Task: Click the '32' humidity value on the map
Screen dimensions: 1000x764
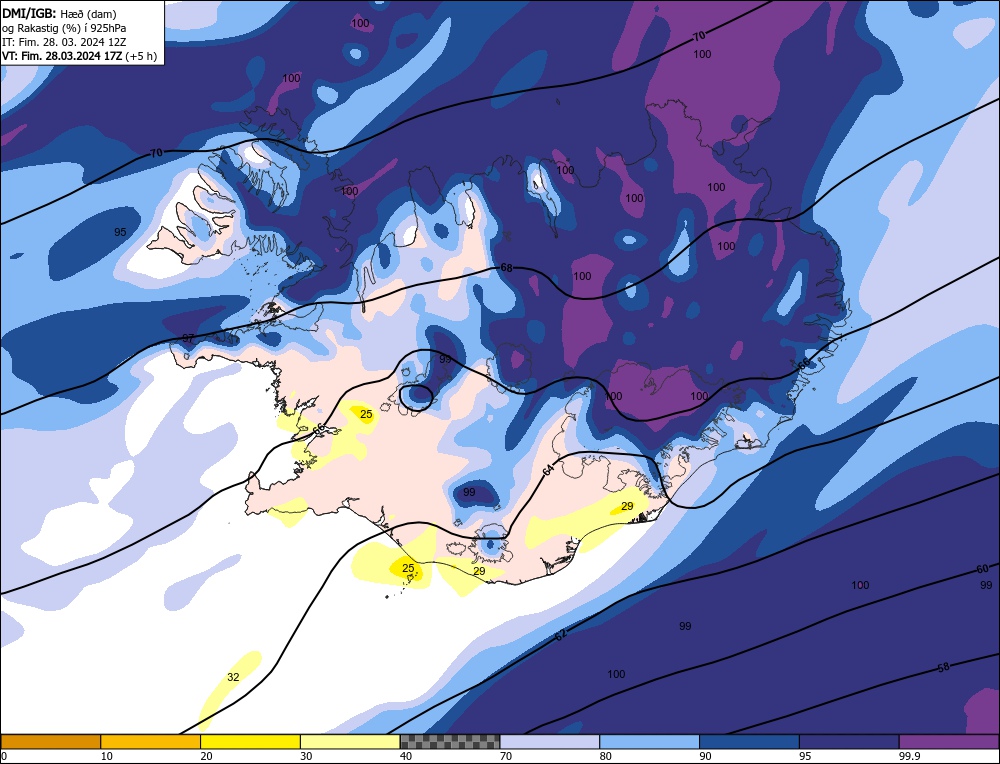Action: [233, 677]
